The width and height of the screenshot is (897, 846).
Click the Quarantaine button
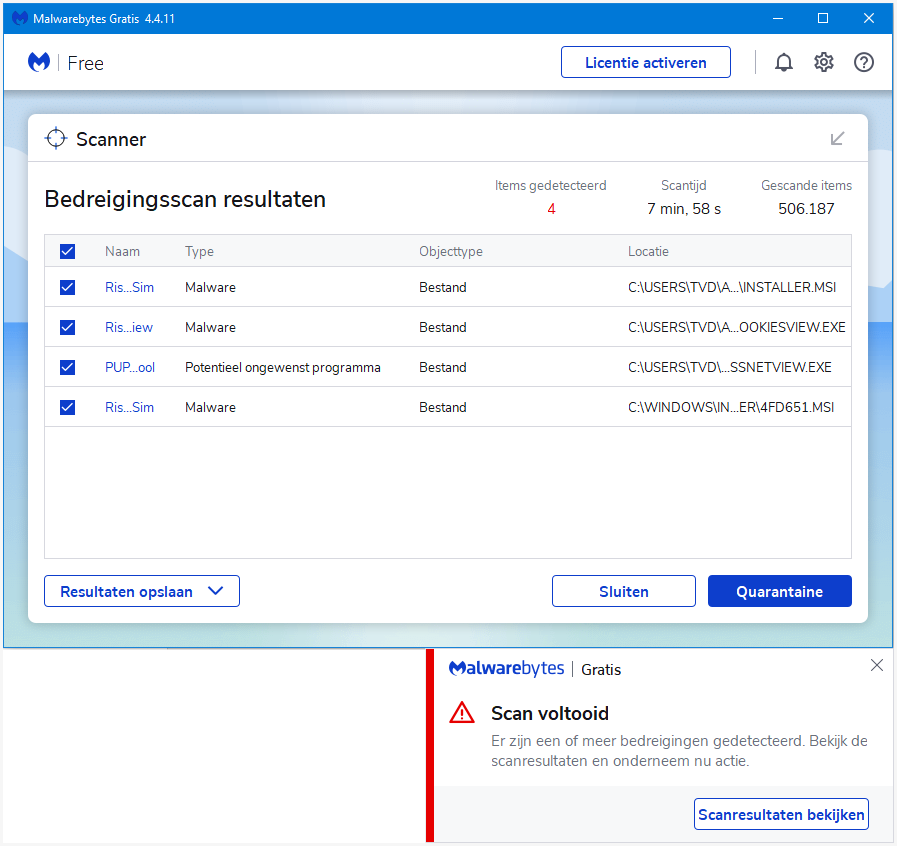pyautogui.click(x=780, y=591)
